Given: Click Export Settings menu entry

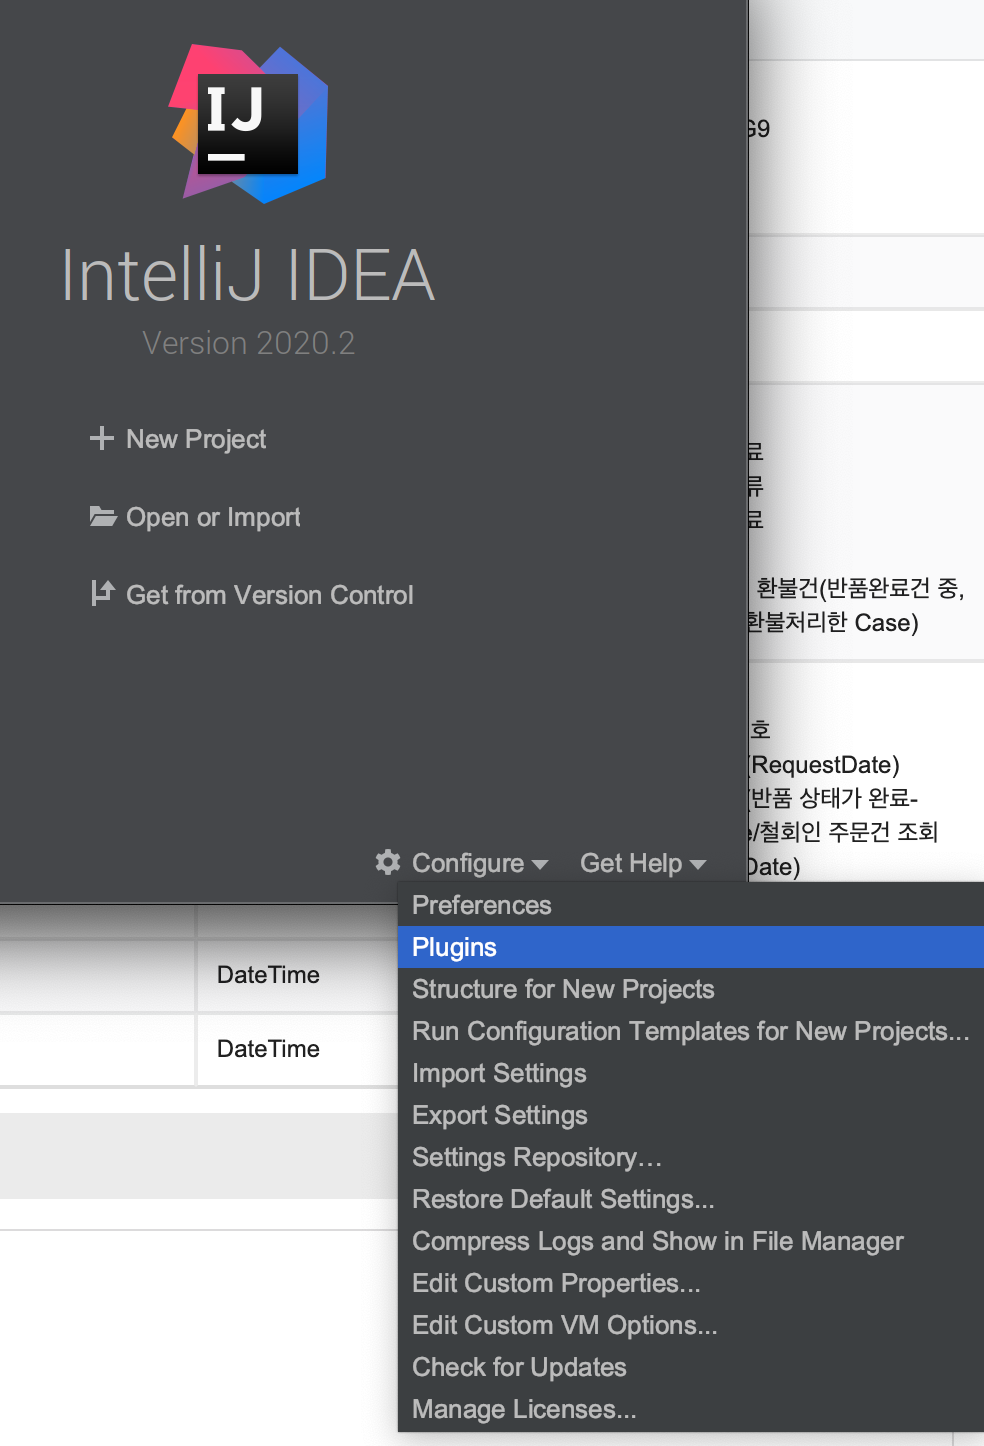Looking at the screenshot, I should [691, 1115].
